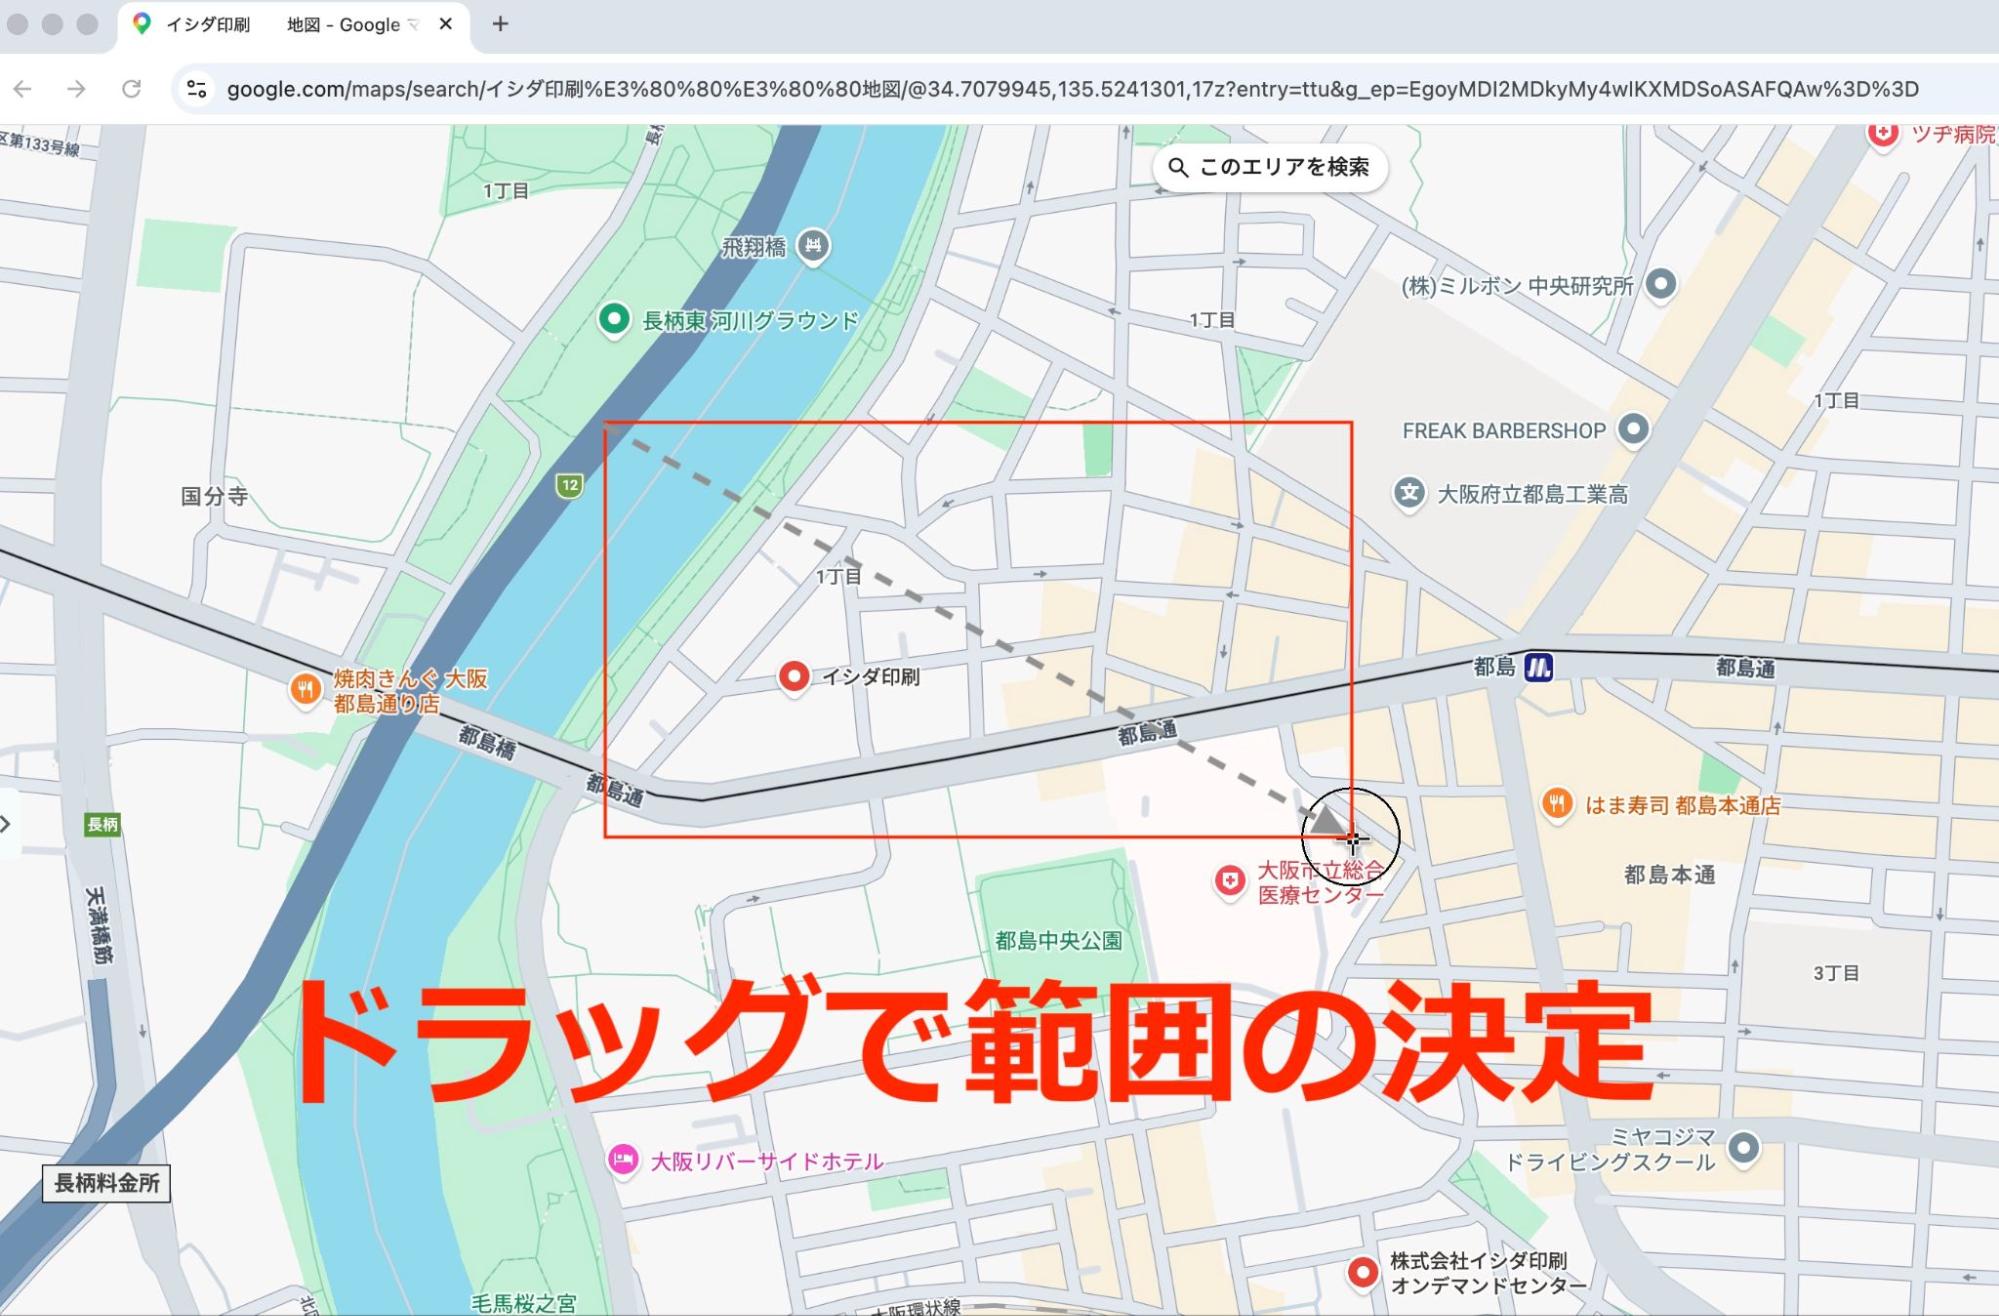
Task: Click the ツヂ病院 hospital marker
Action: coord(1883,134)
